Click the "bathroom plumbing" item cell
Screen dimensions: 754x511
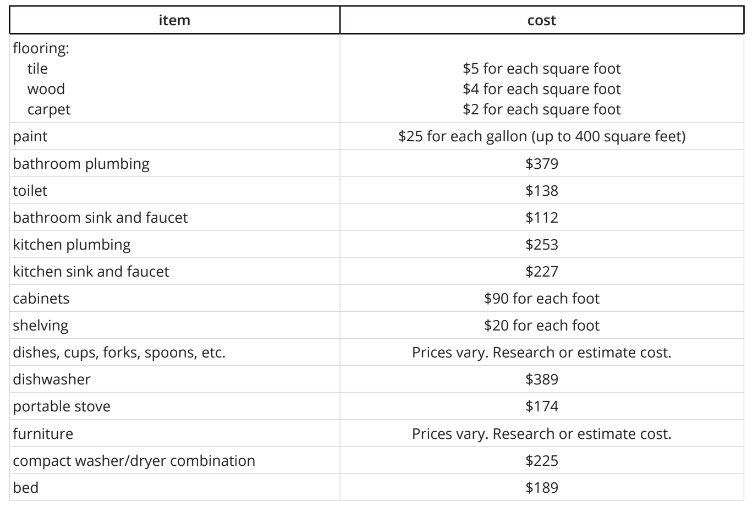point(81,163)
